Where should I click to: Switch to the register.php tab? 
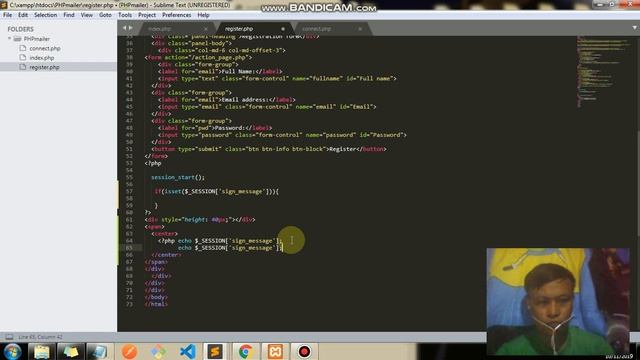[x=239, y=29]
